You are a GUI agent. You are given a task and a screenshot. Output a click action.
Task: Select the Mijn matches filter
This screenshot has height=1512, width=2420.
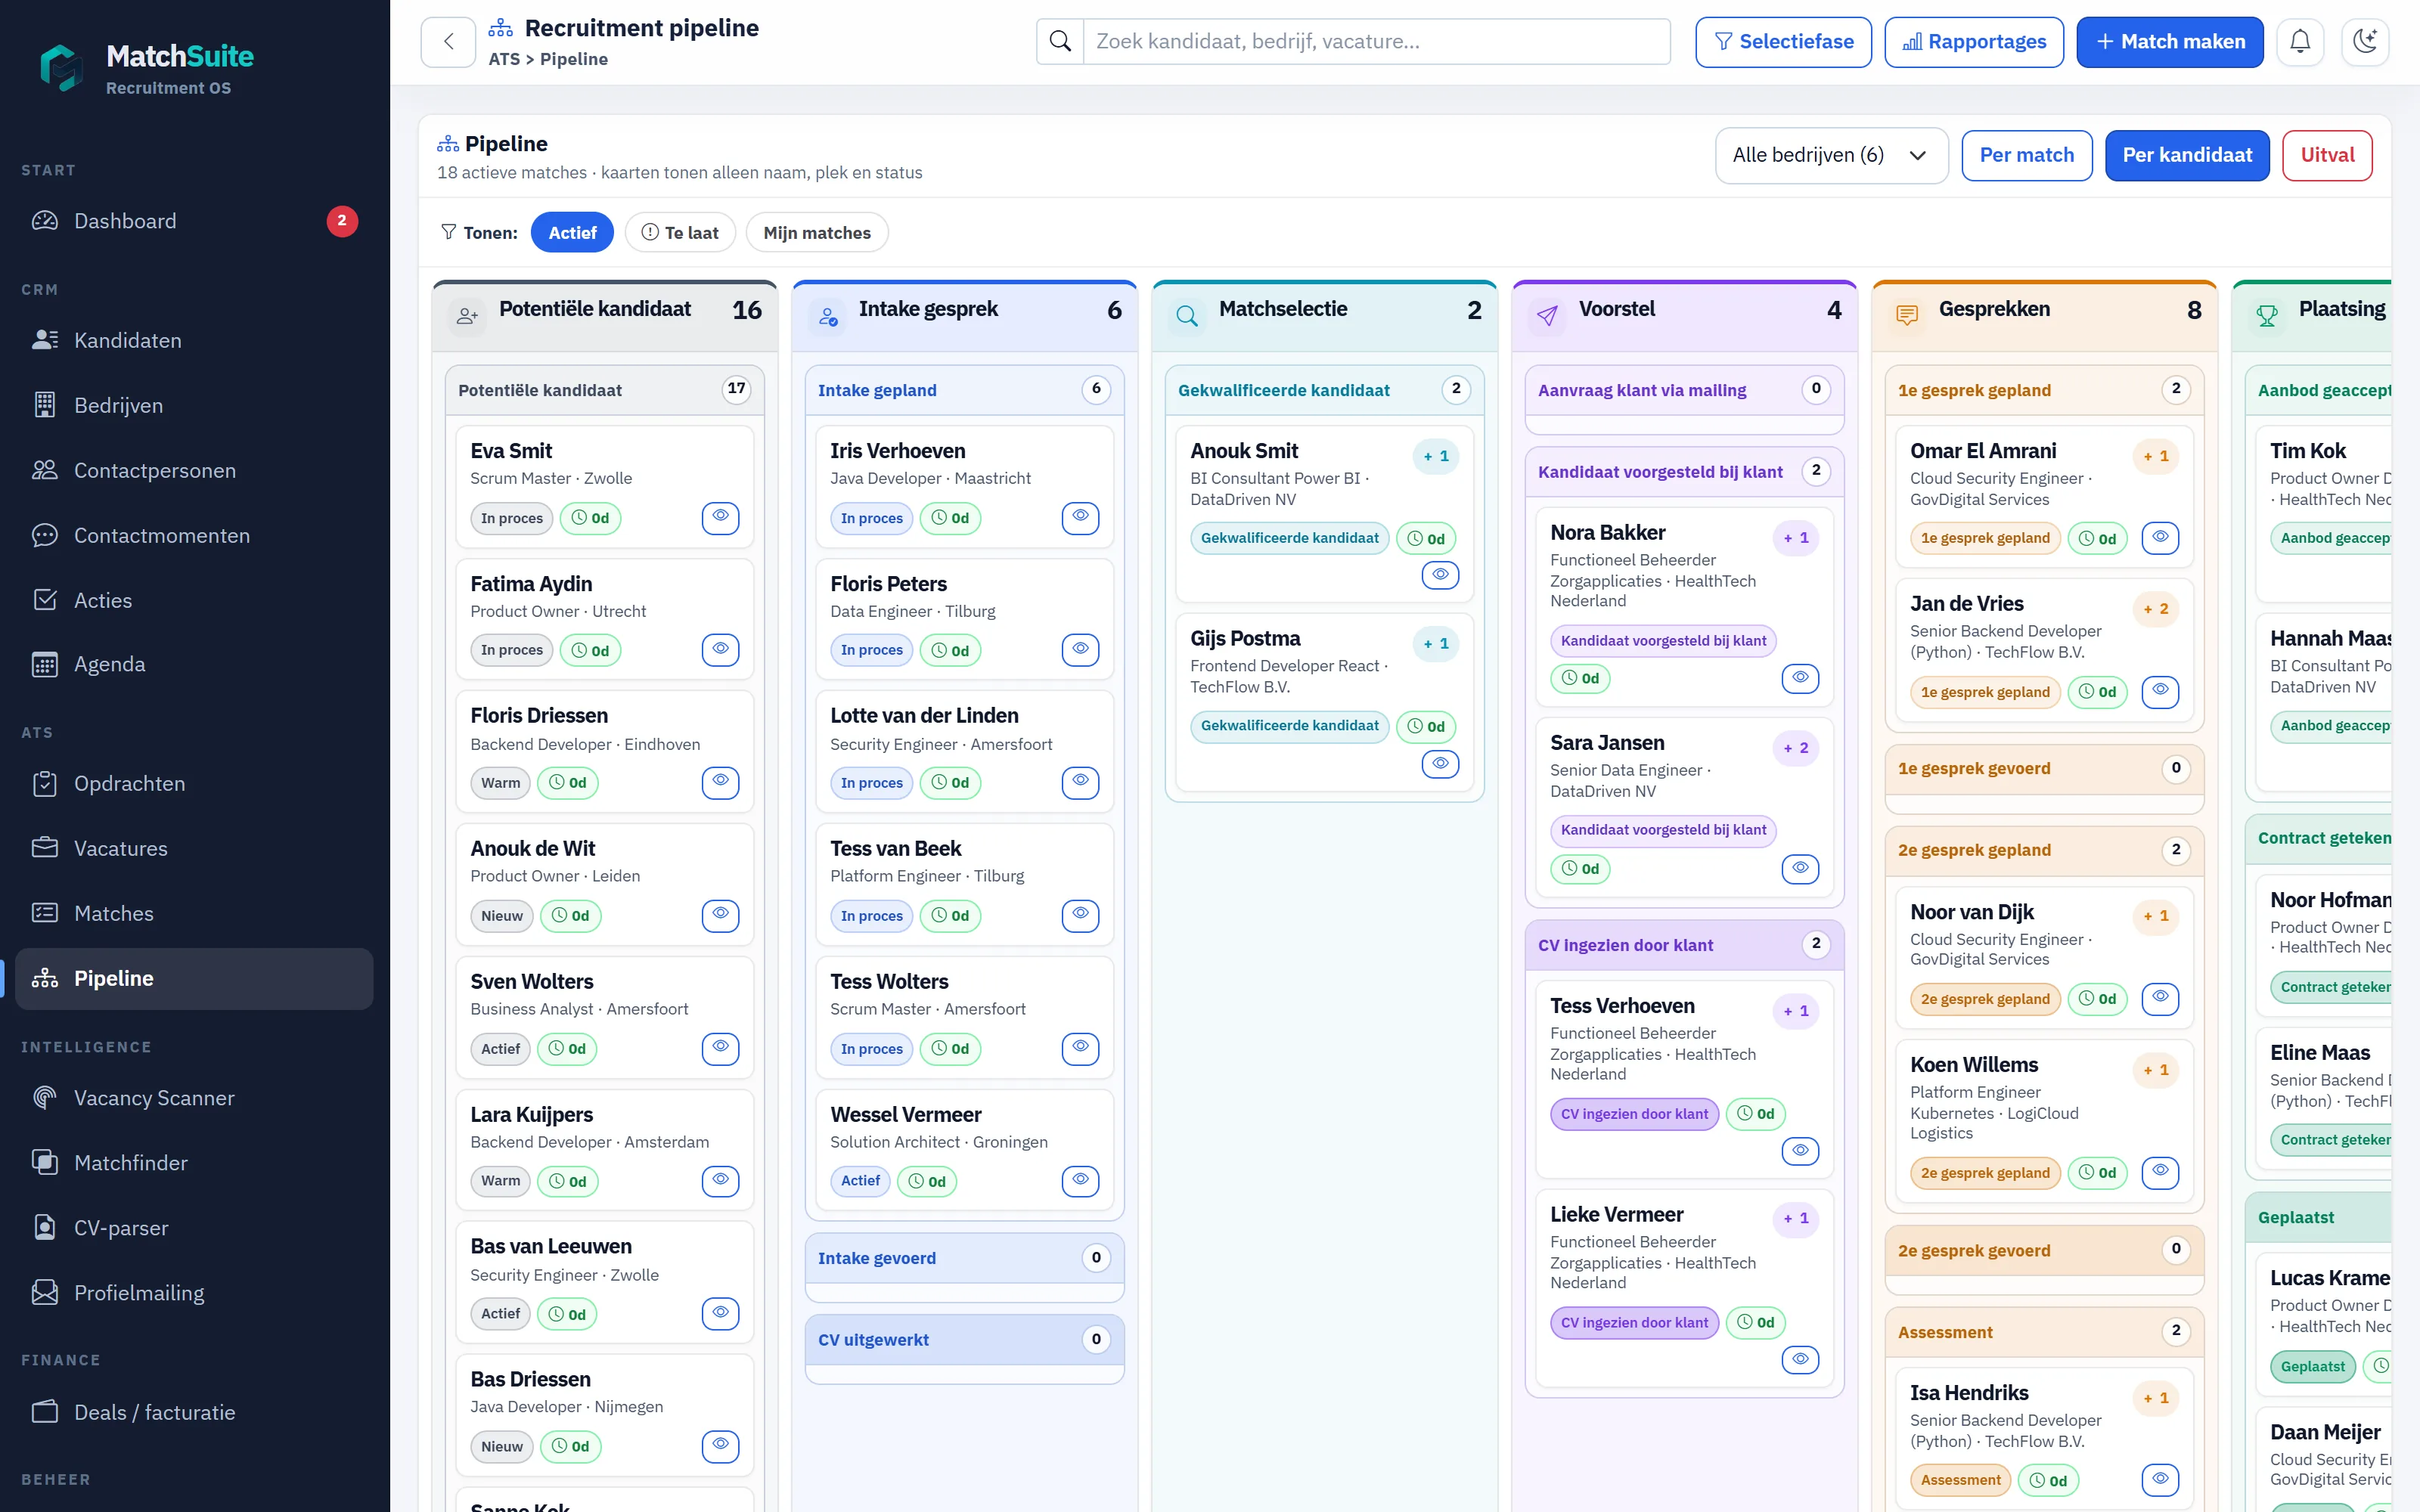pos(817,232)
